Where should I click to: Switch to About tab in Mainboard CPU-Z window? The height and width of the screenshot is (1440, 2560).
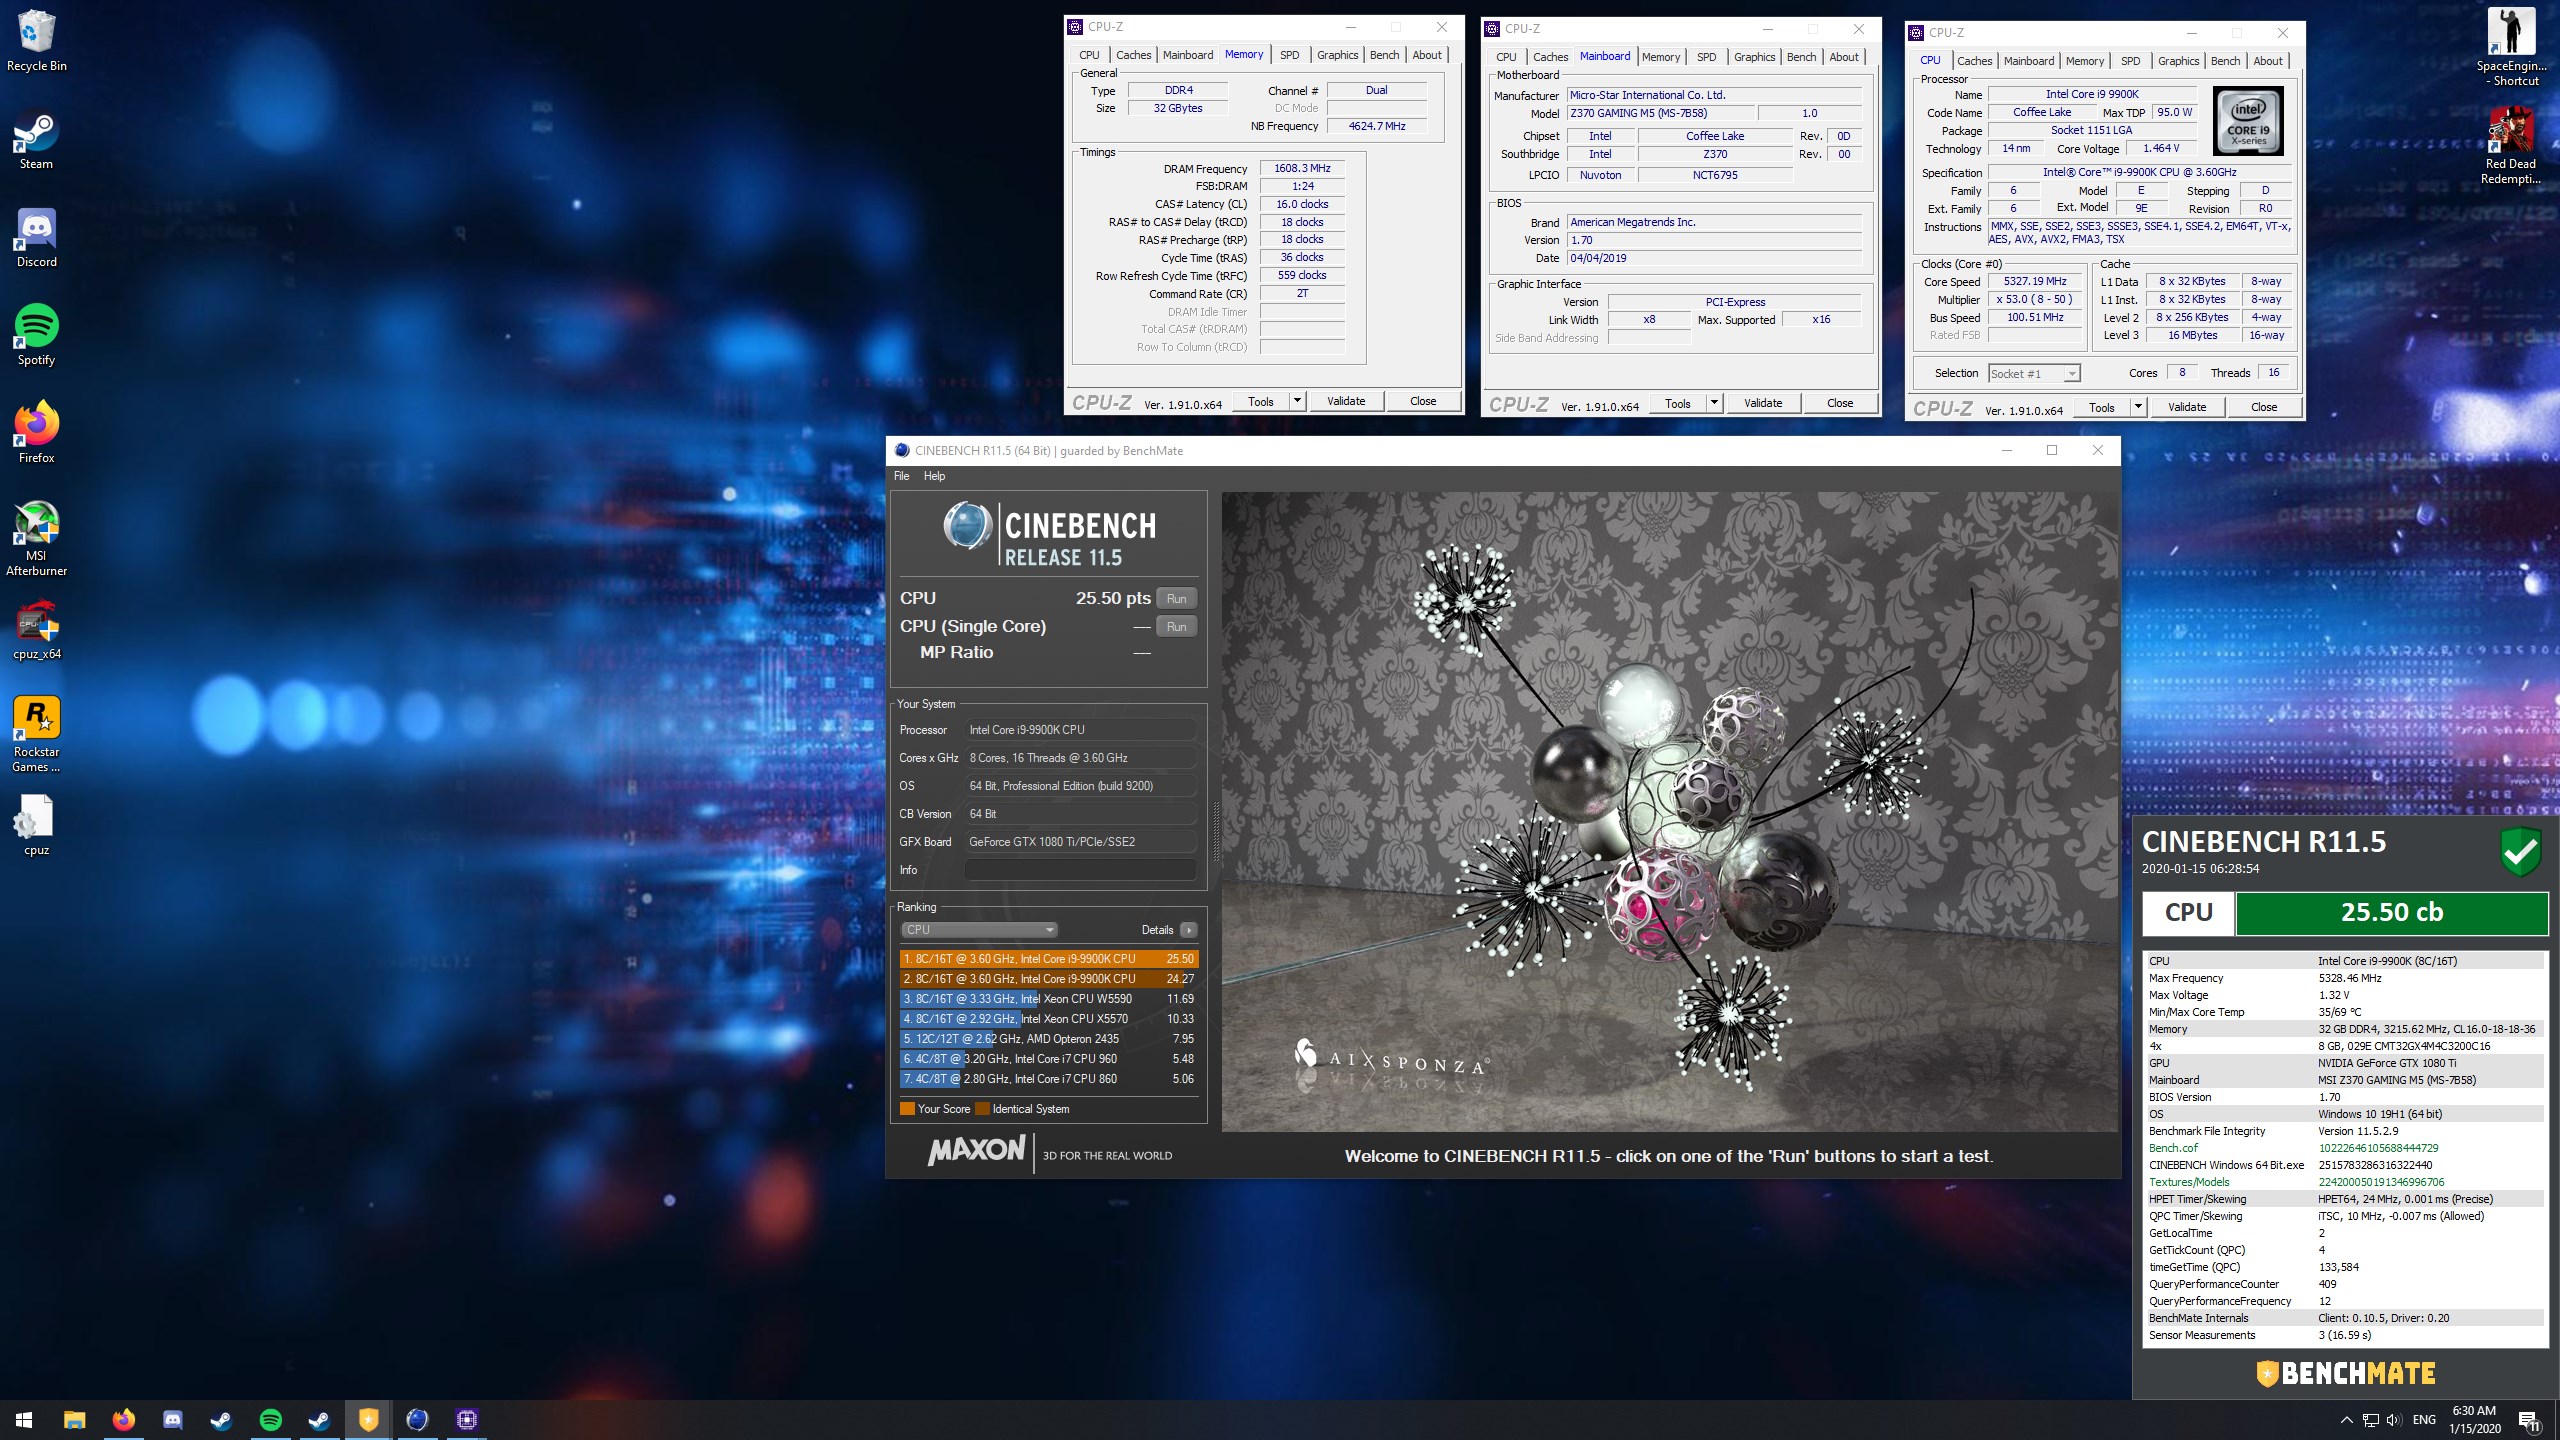coord(1844,57)
